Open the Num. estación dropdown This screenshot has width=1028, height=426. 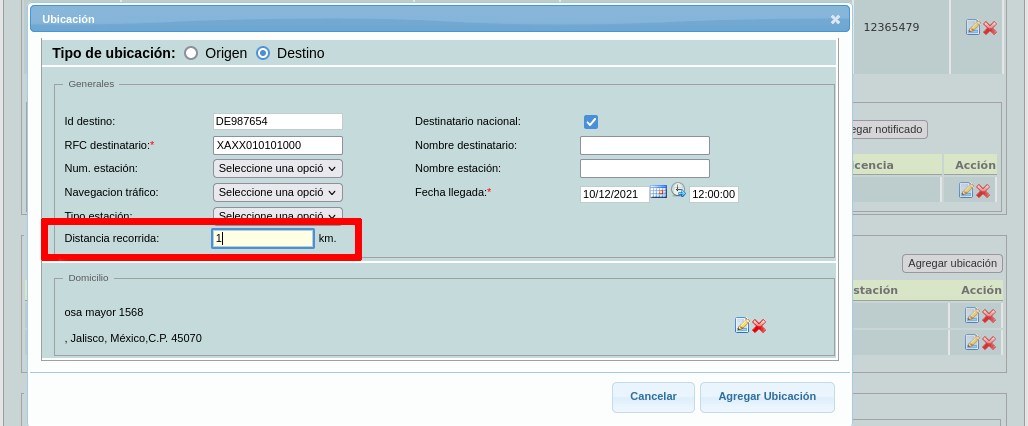point(278,169)
